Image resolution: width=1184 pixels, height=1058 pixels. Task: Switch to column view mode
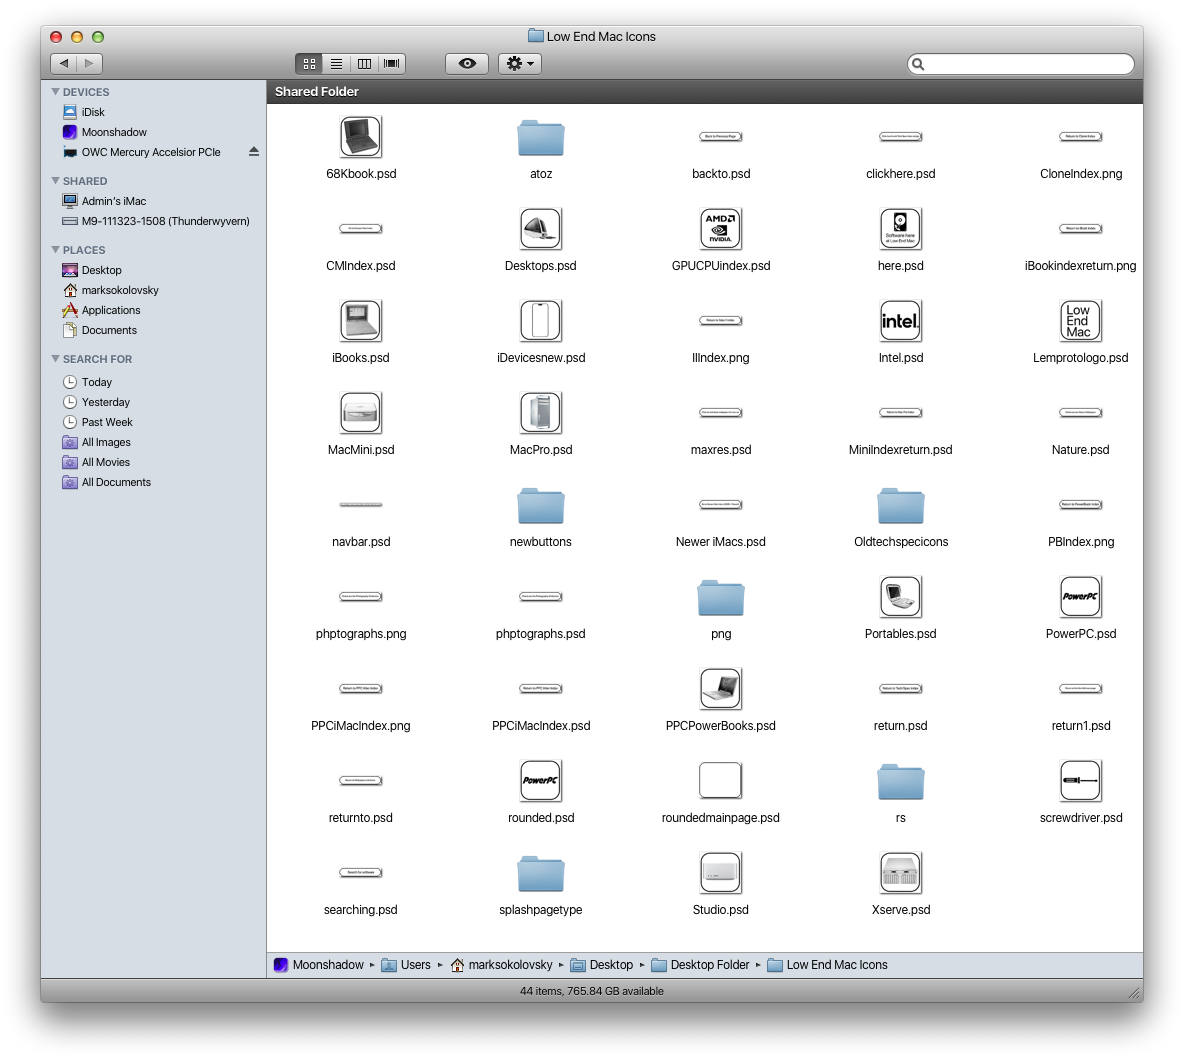click(365, 64)
